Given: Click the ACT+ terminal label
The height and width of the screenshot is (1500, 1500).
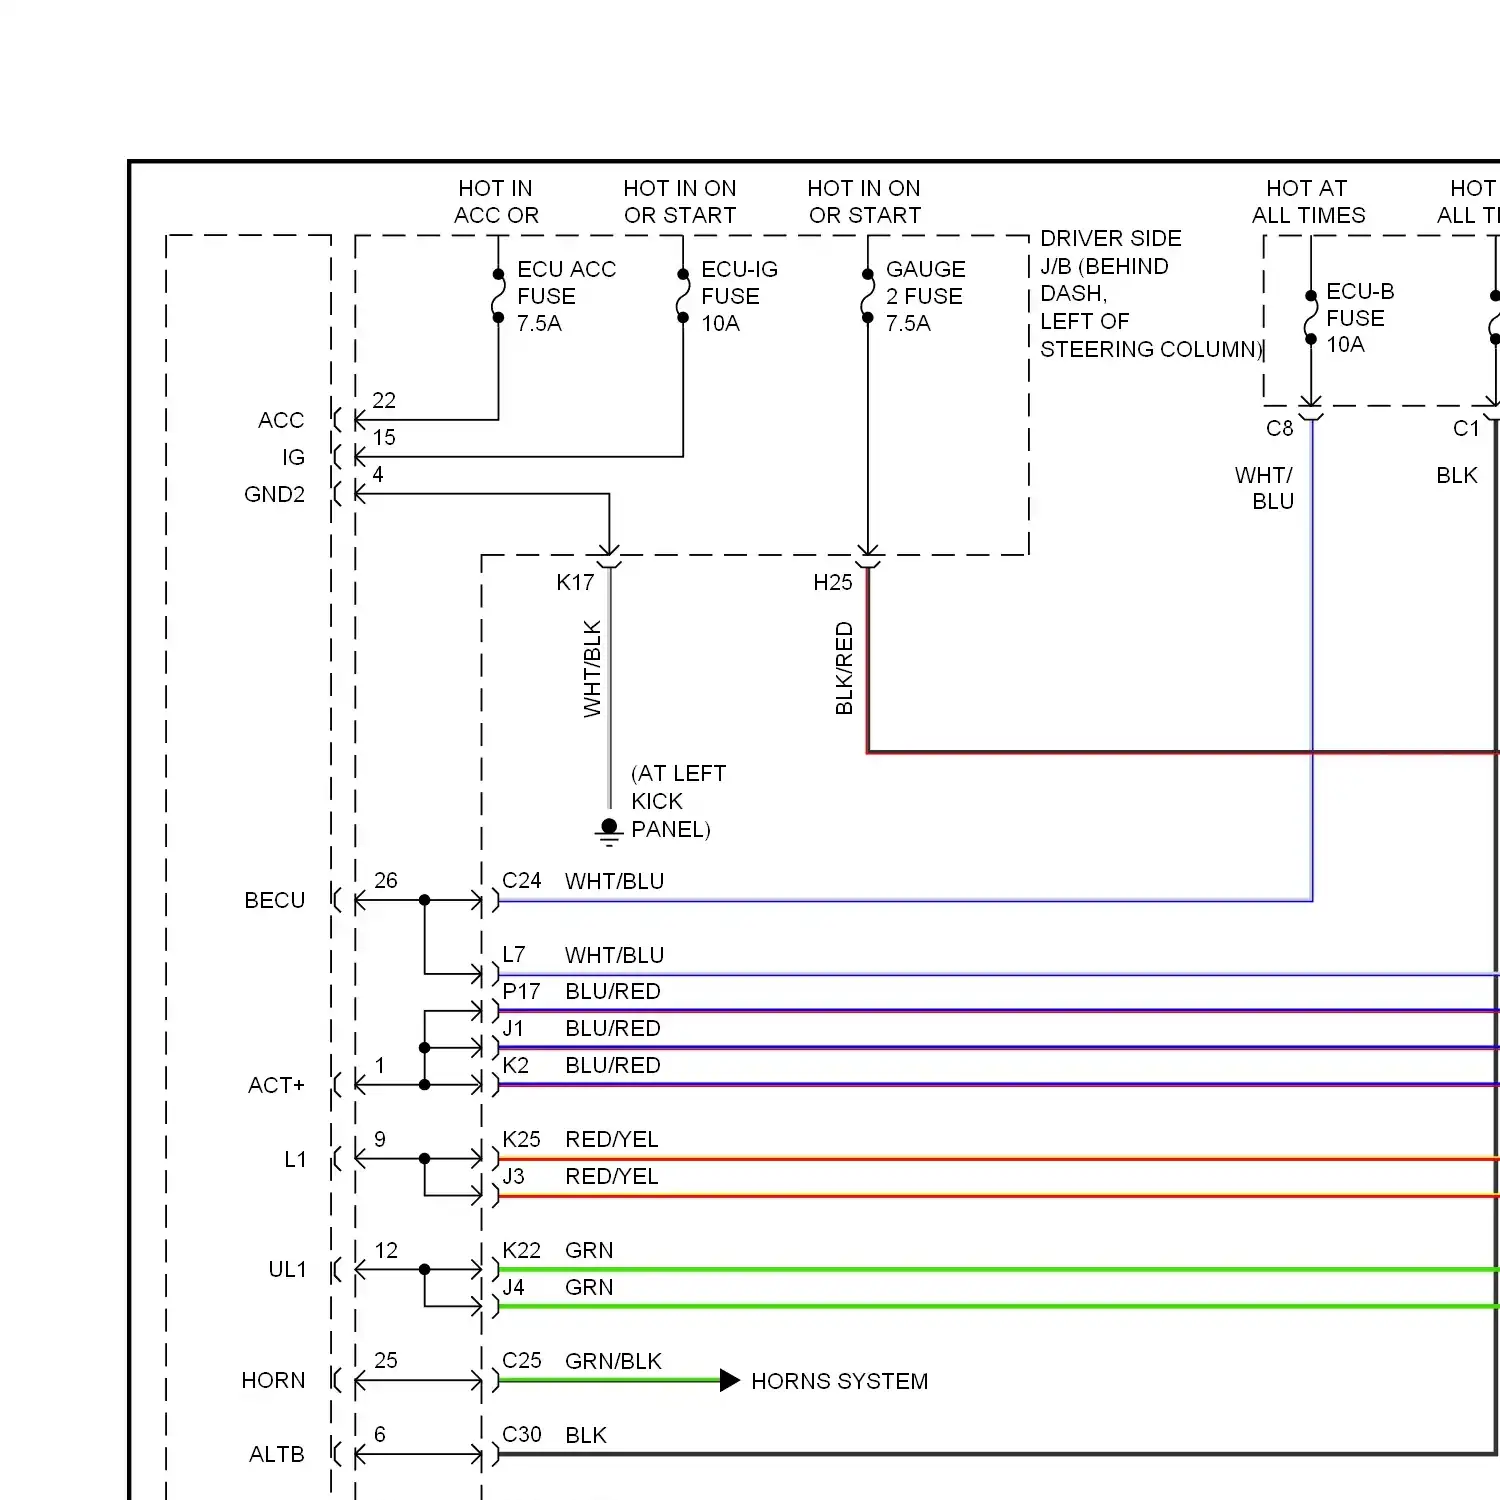Looking at the screenshot, I should click(x=276, y=1085).
